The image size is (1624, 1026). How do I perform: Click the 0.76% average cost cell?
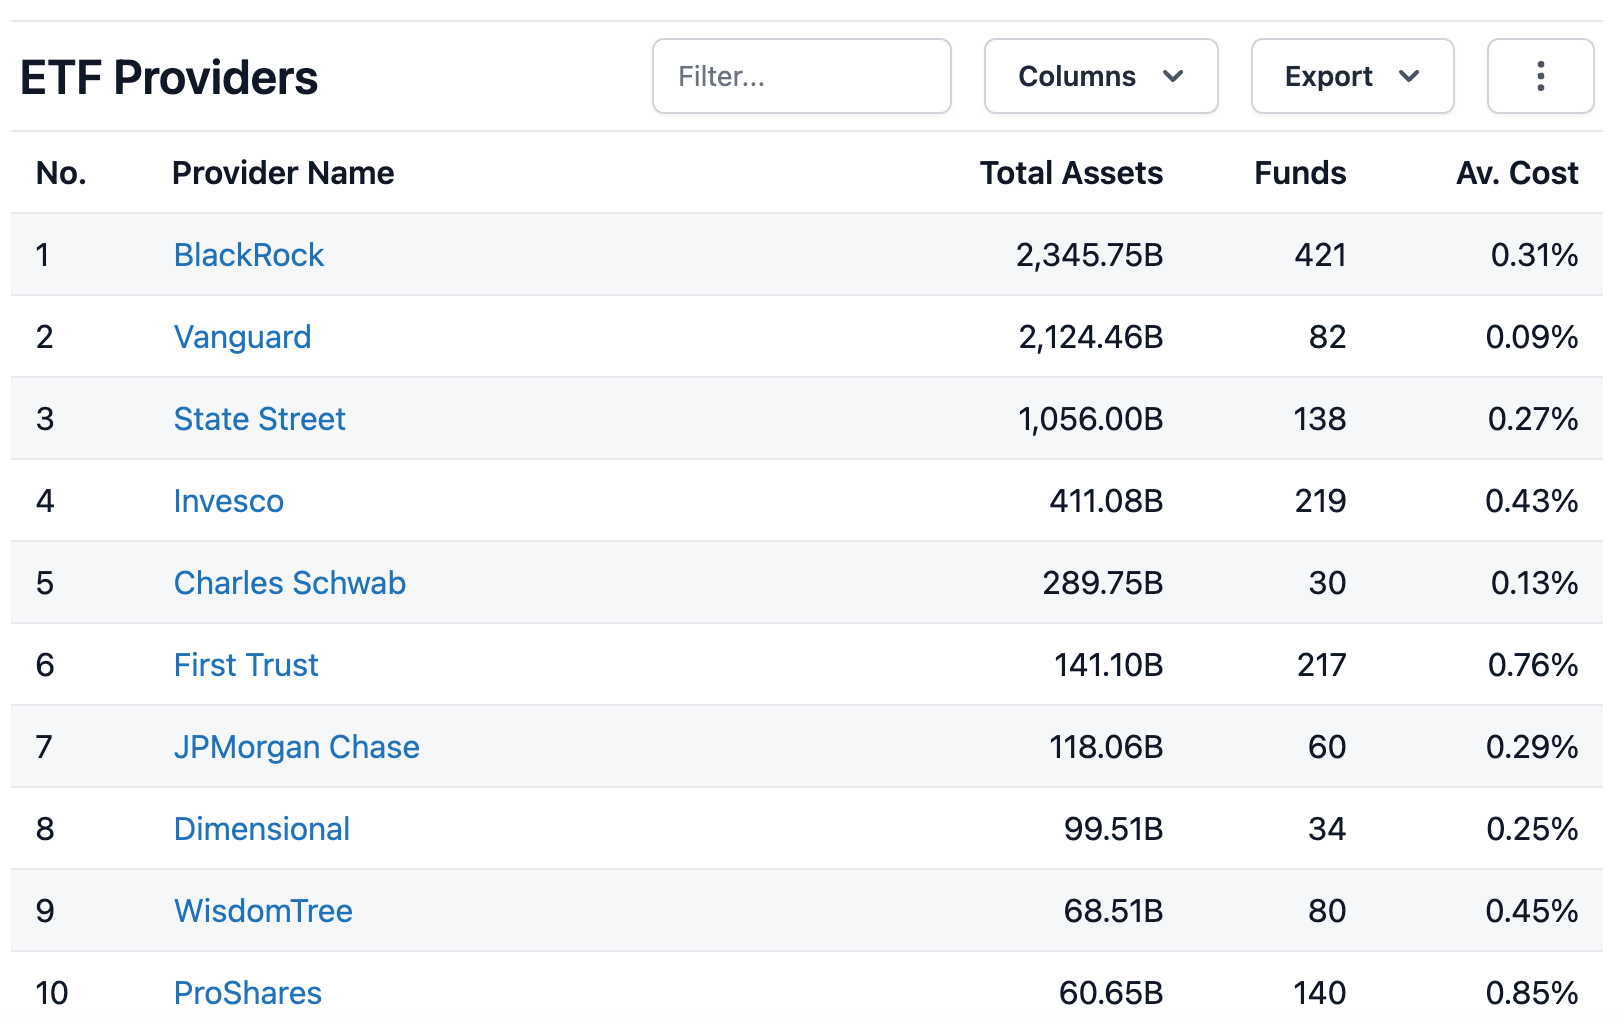pyautogui.click(x=1533, y=665)
